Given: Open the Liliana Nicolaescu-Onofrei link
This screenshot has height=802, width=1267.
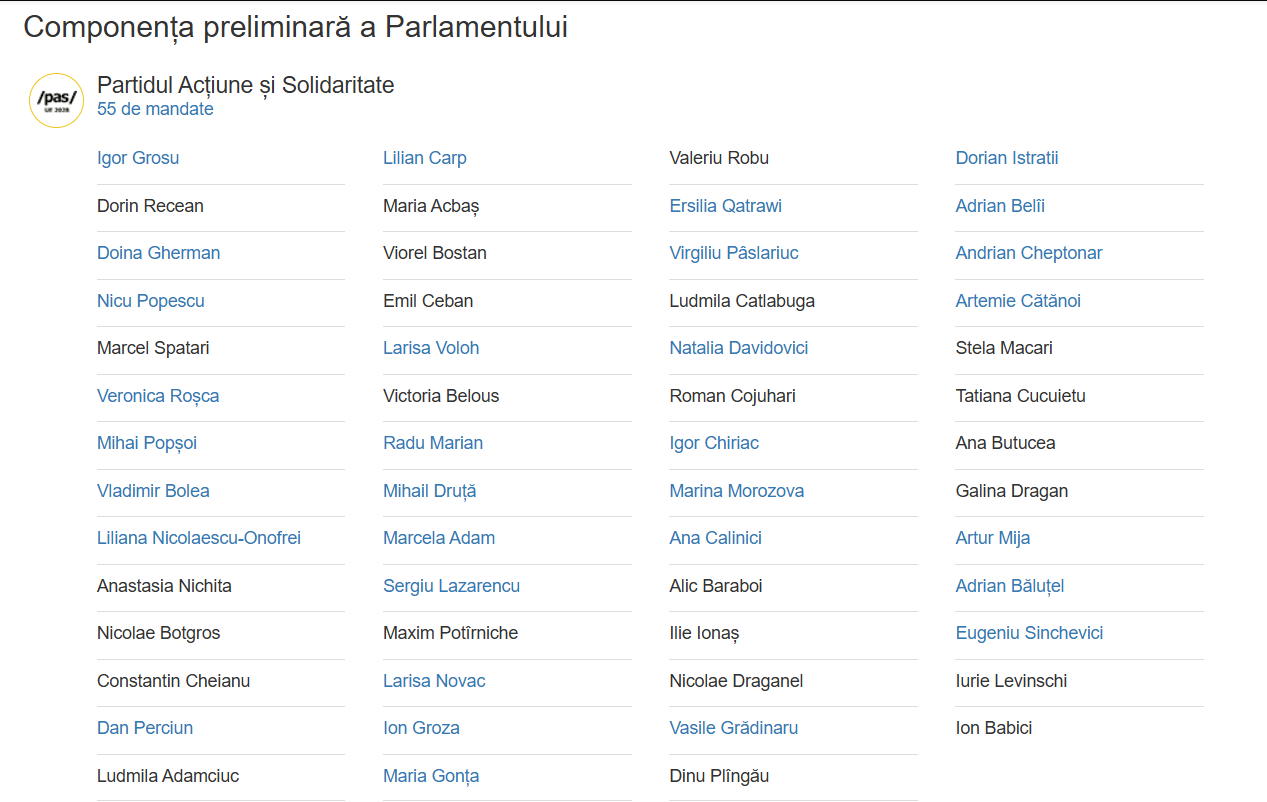Looking at the screenshot, I should click(199, 538).
